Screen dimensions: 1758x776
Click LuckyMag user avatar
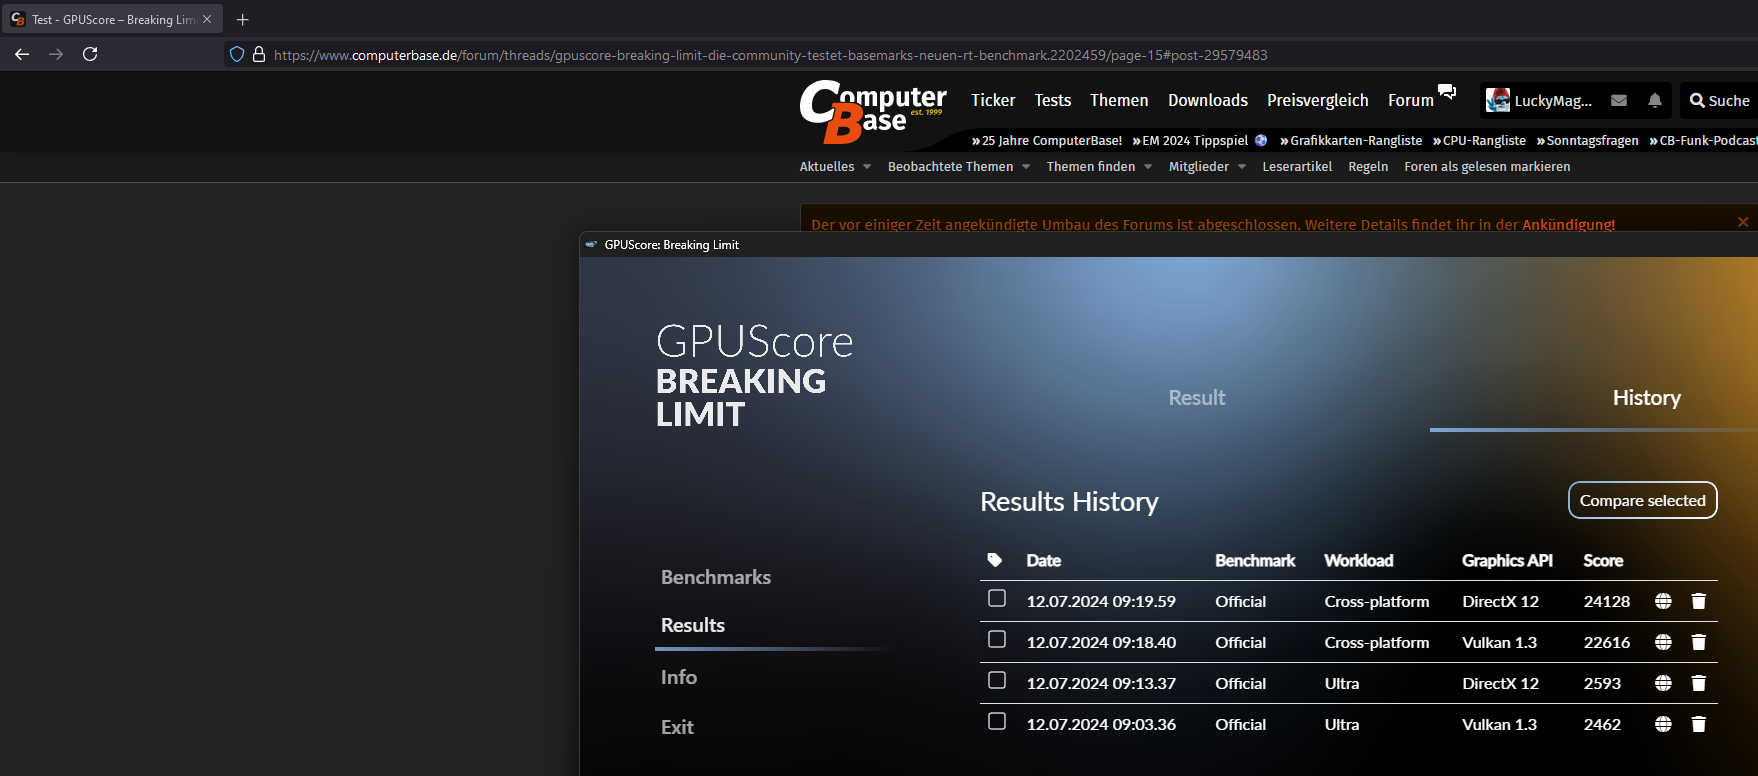click(x=1498, y=100)
